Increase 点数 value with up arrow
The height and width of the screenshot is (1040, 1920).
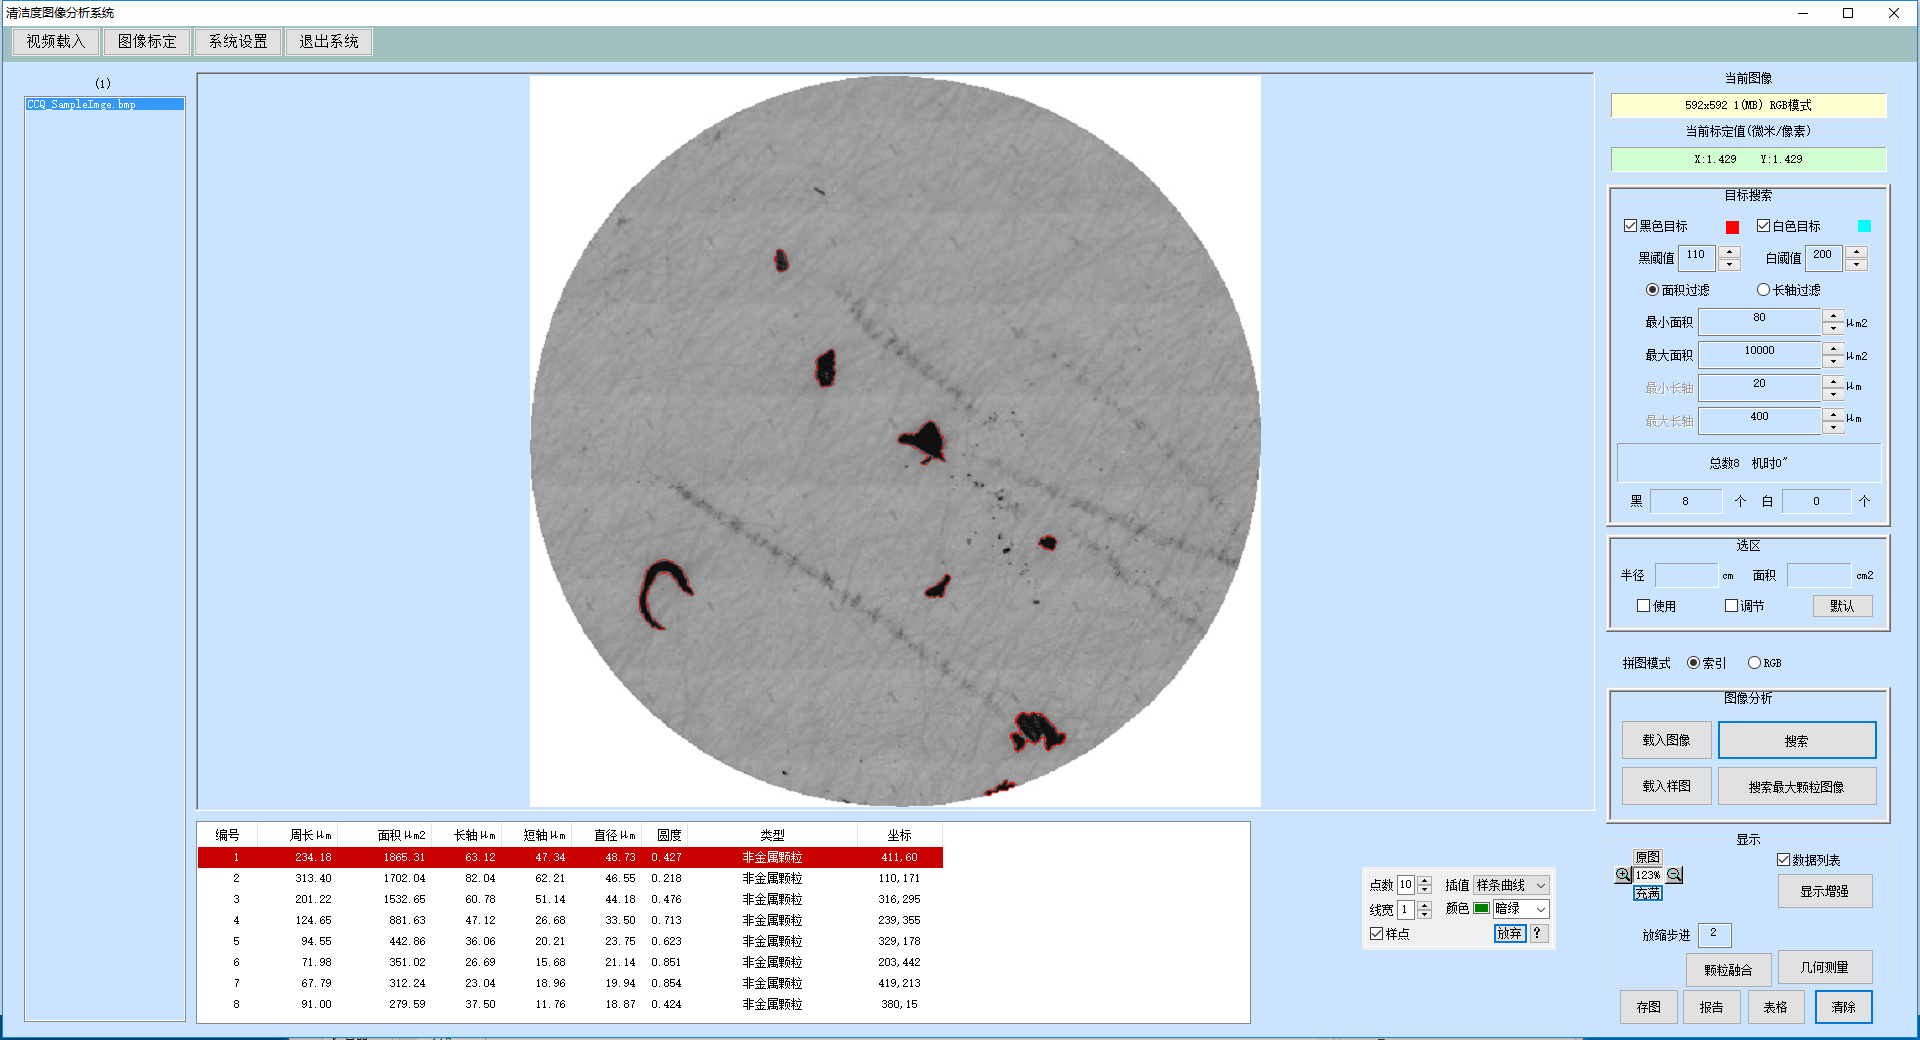(x=1425, y=880)
